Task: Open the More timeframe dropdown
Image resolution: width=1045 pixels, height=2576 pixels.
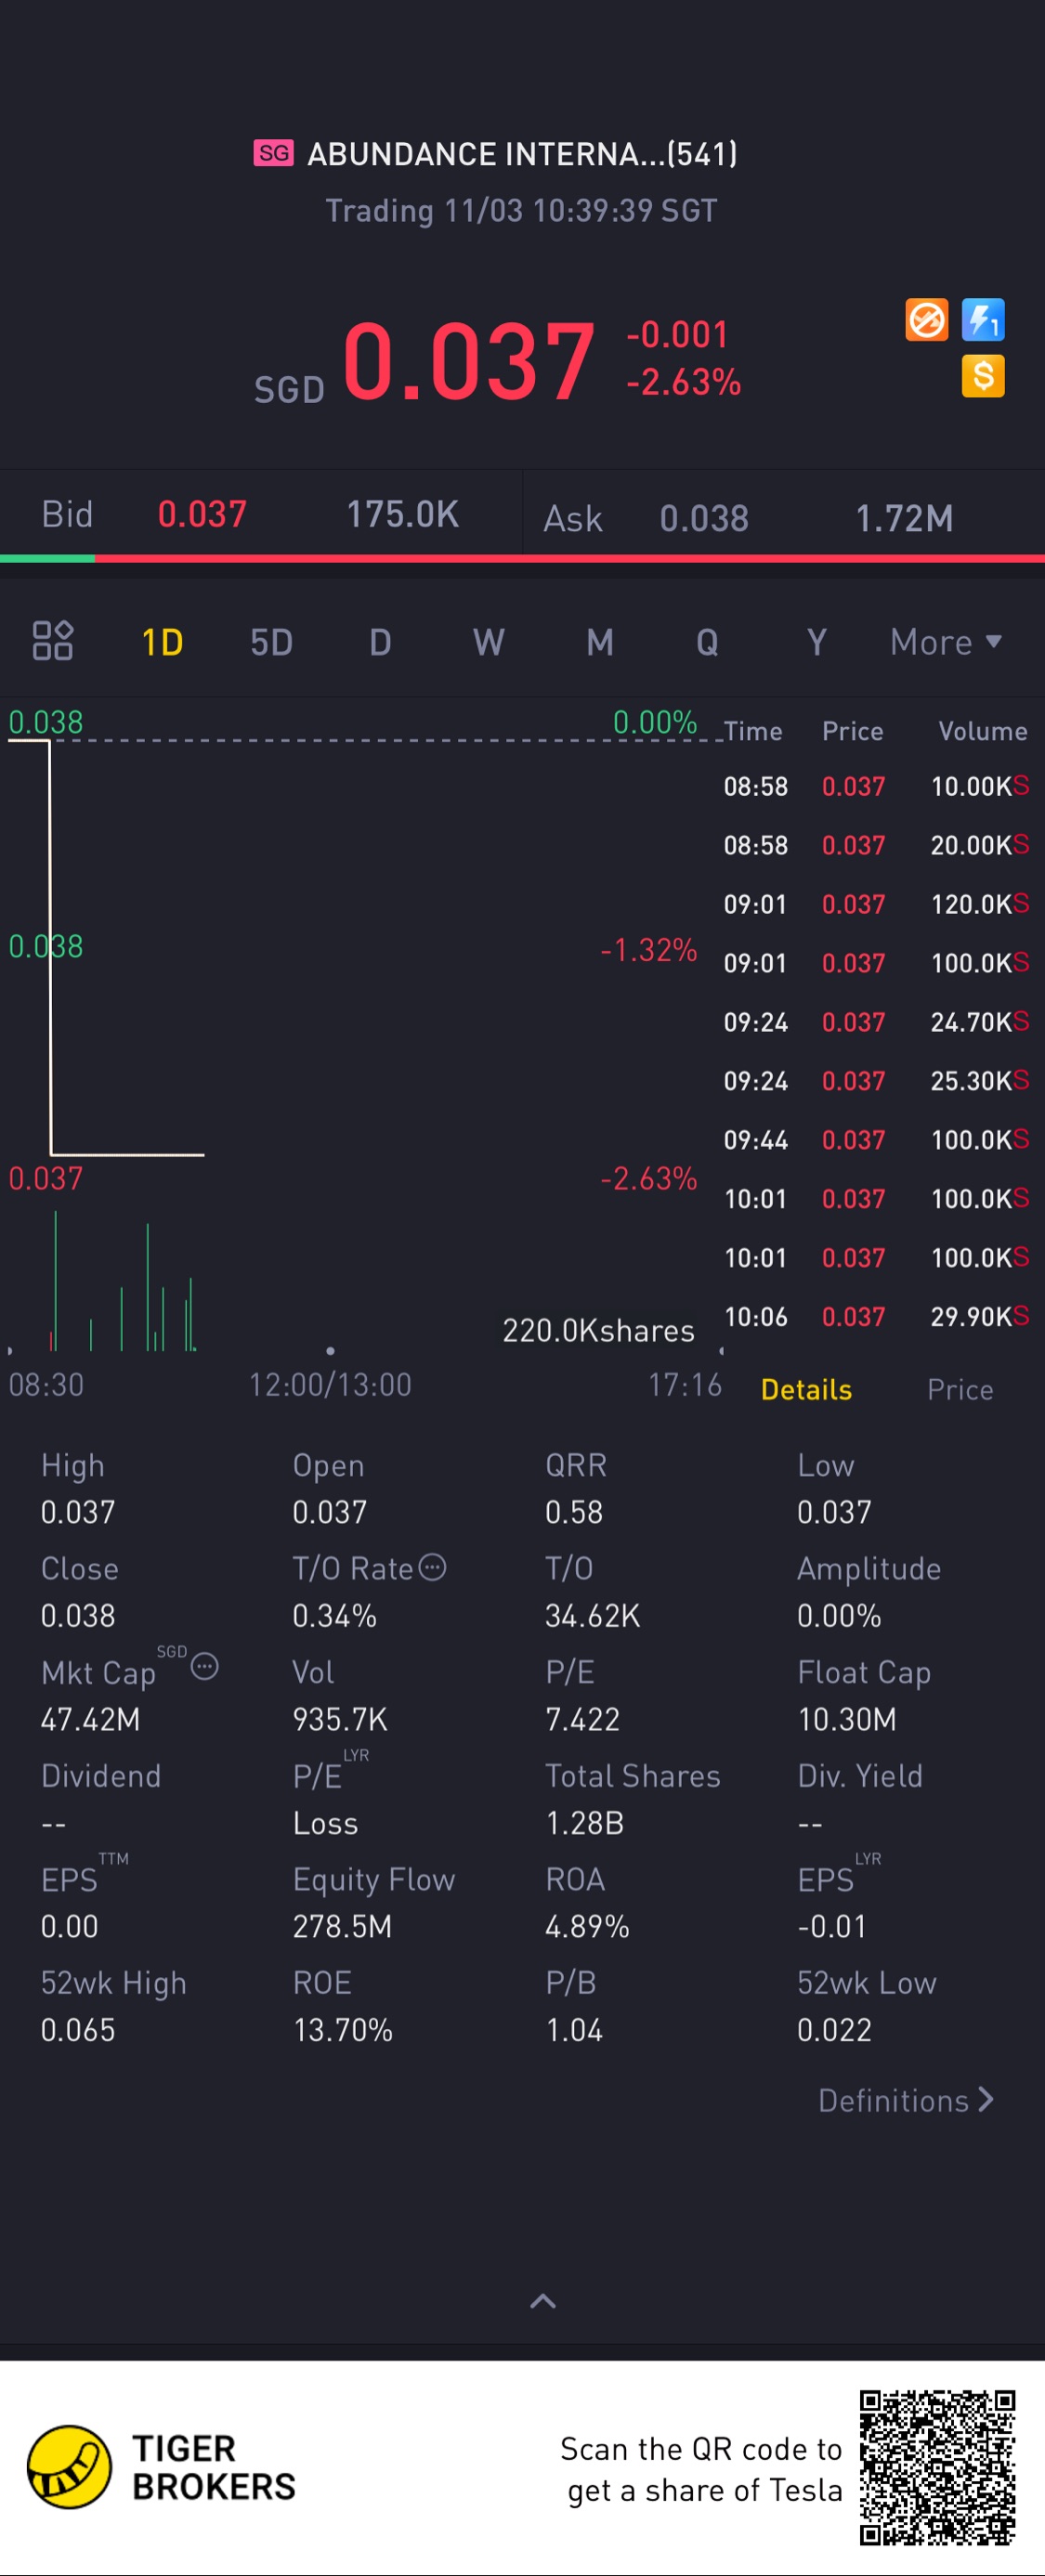Action: coord(946,642)
